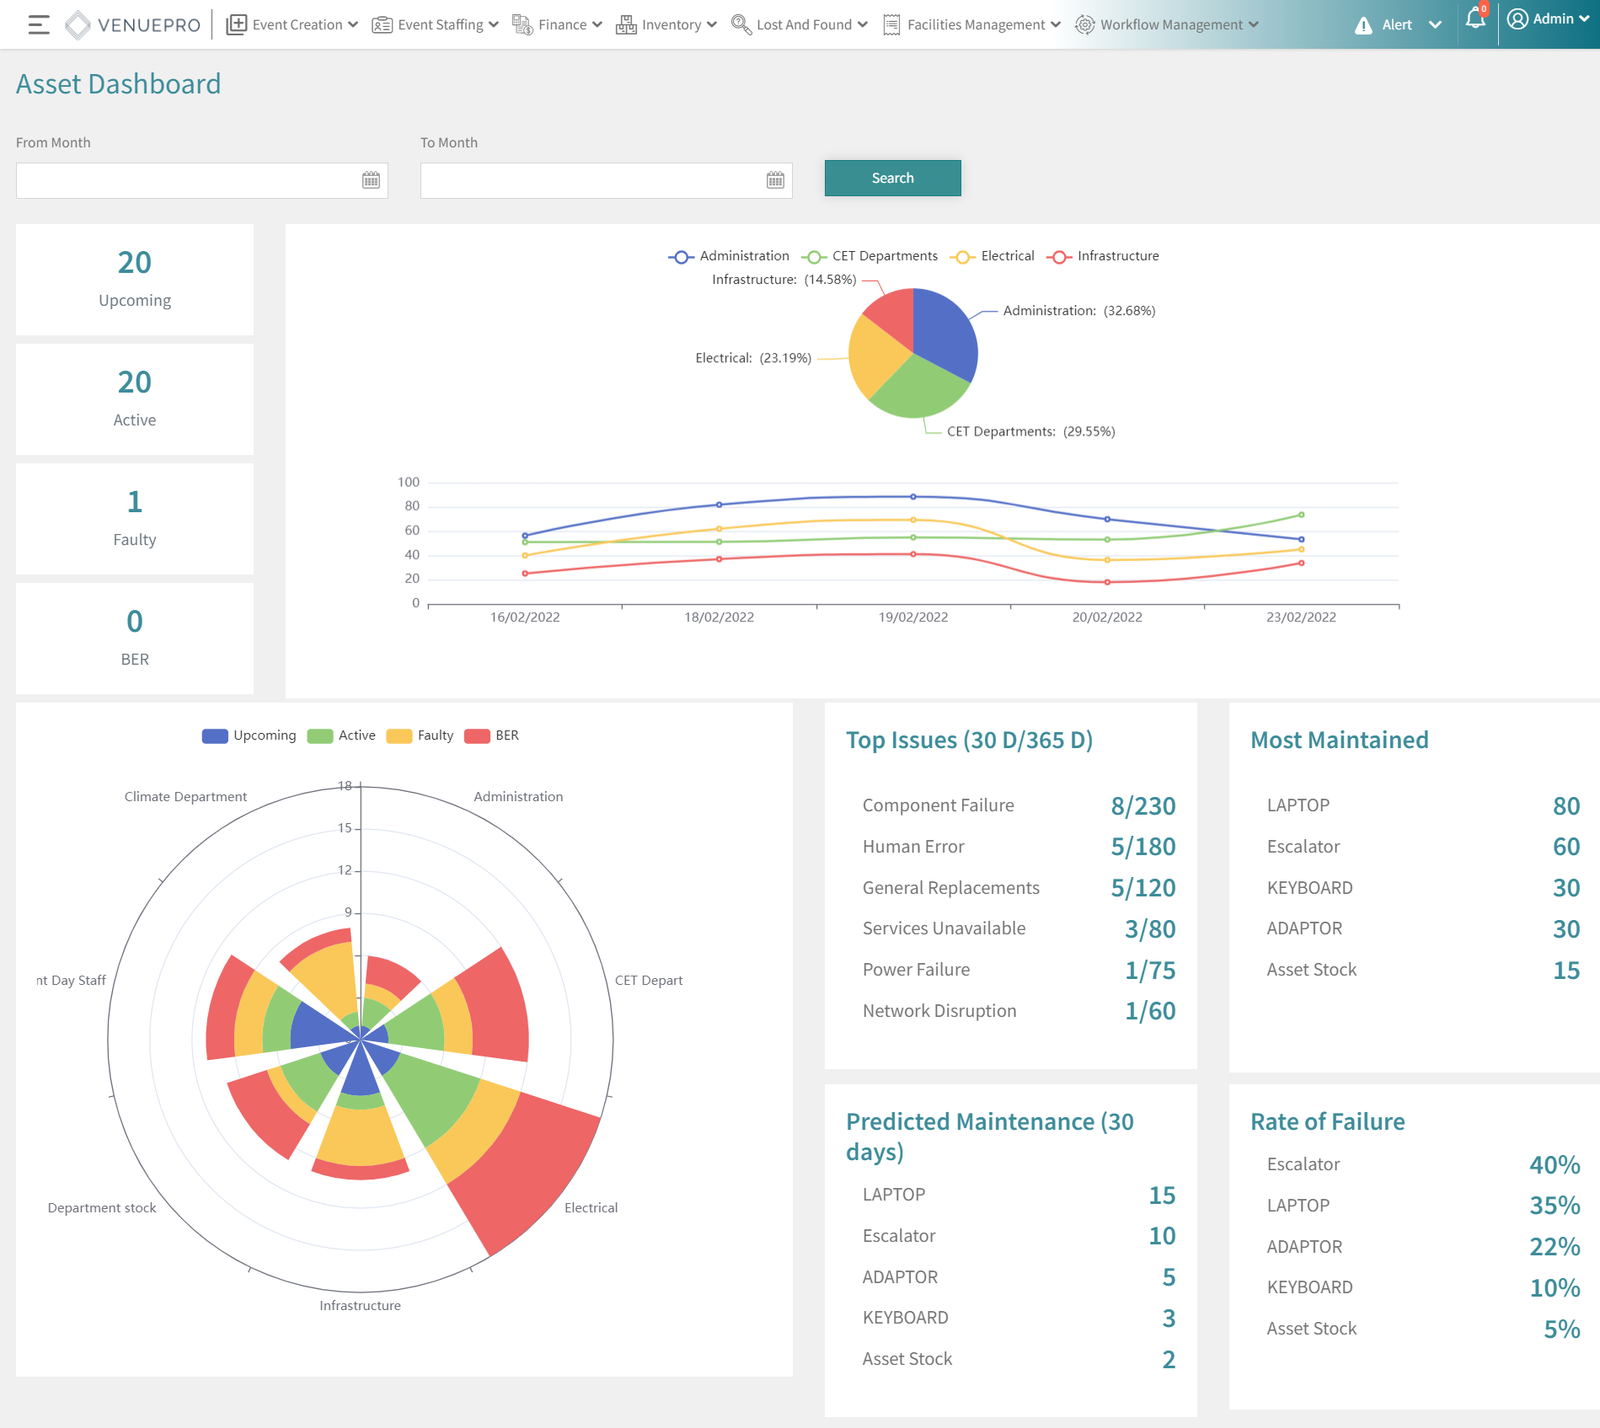Toggle Administration series in the chart legend

click(729, 256)
